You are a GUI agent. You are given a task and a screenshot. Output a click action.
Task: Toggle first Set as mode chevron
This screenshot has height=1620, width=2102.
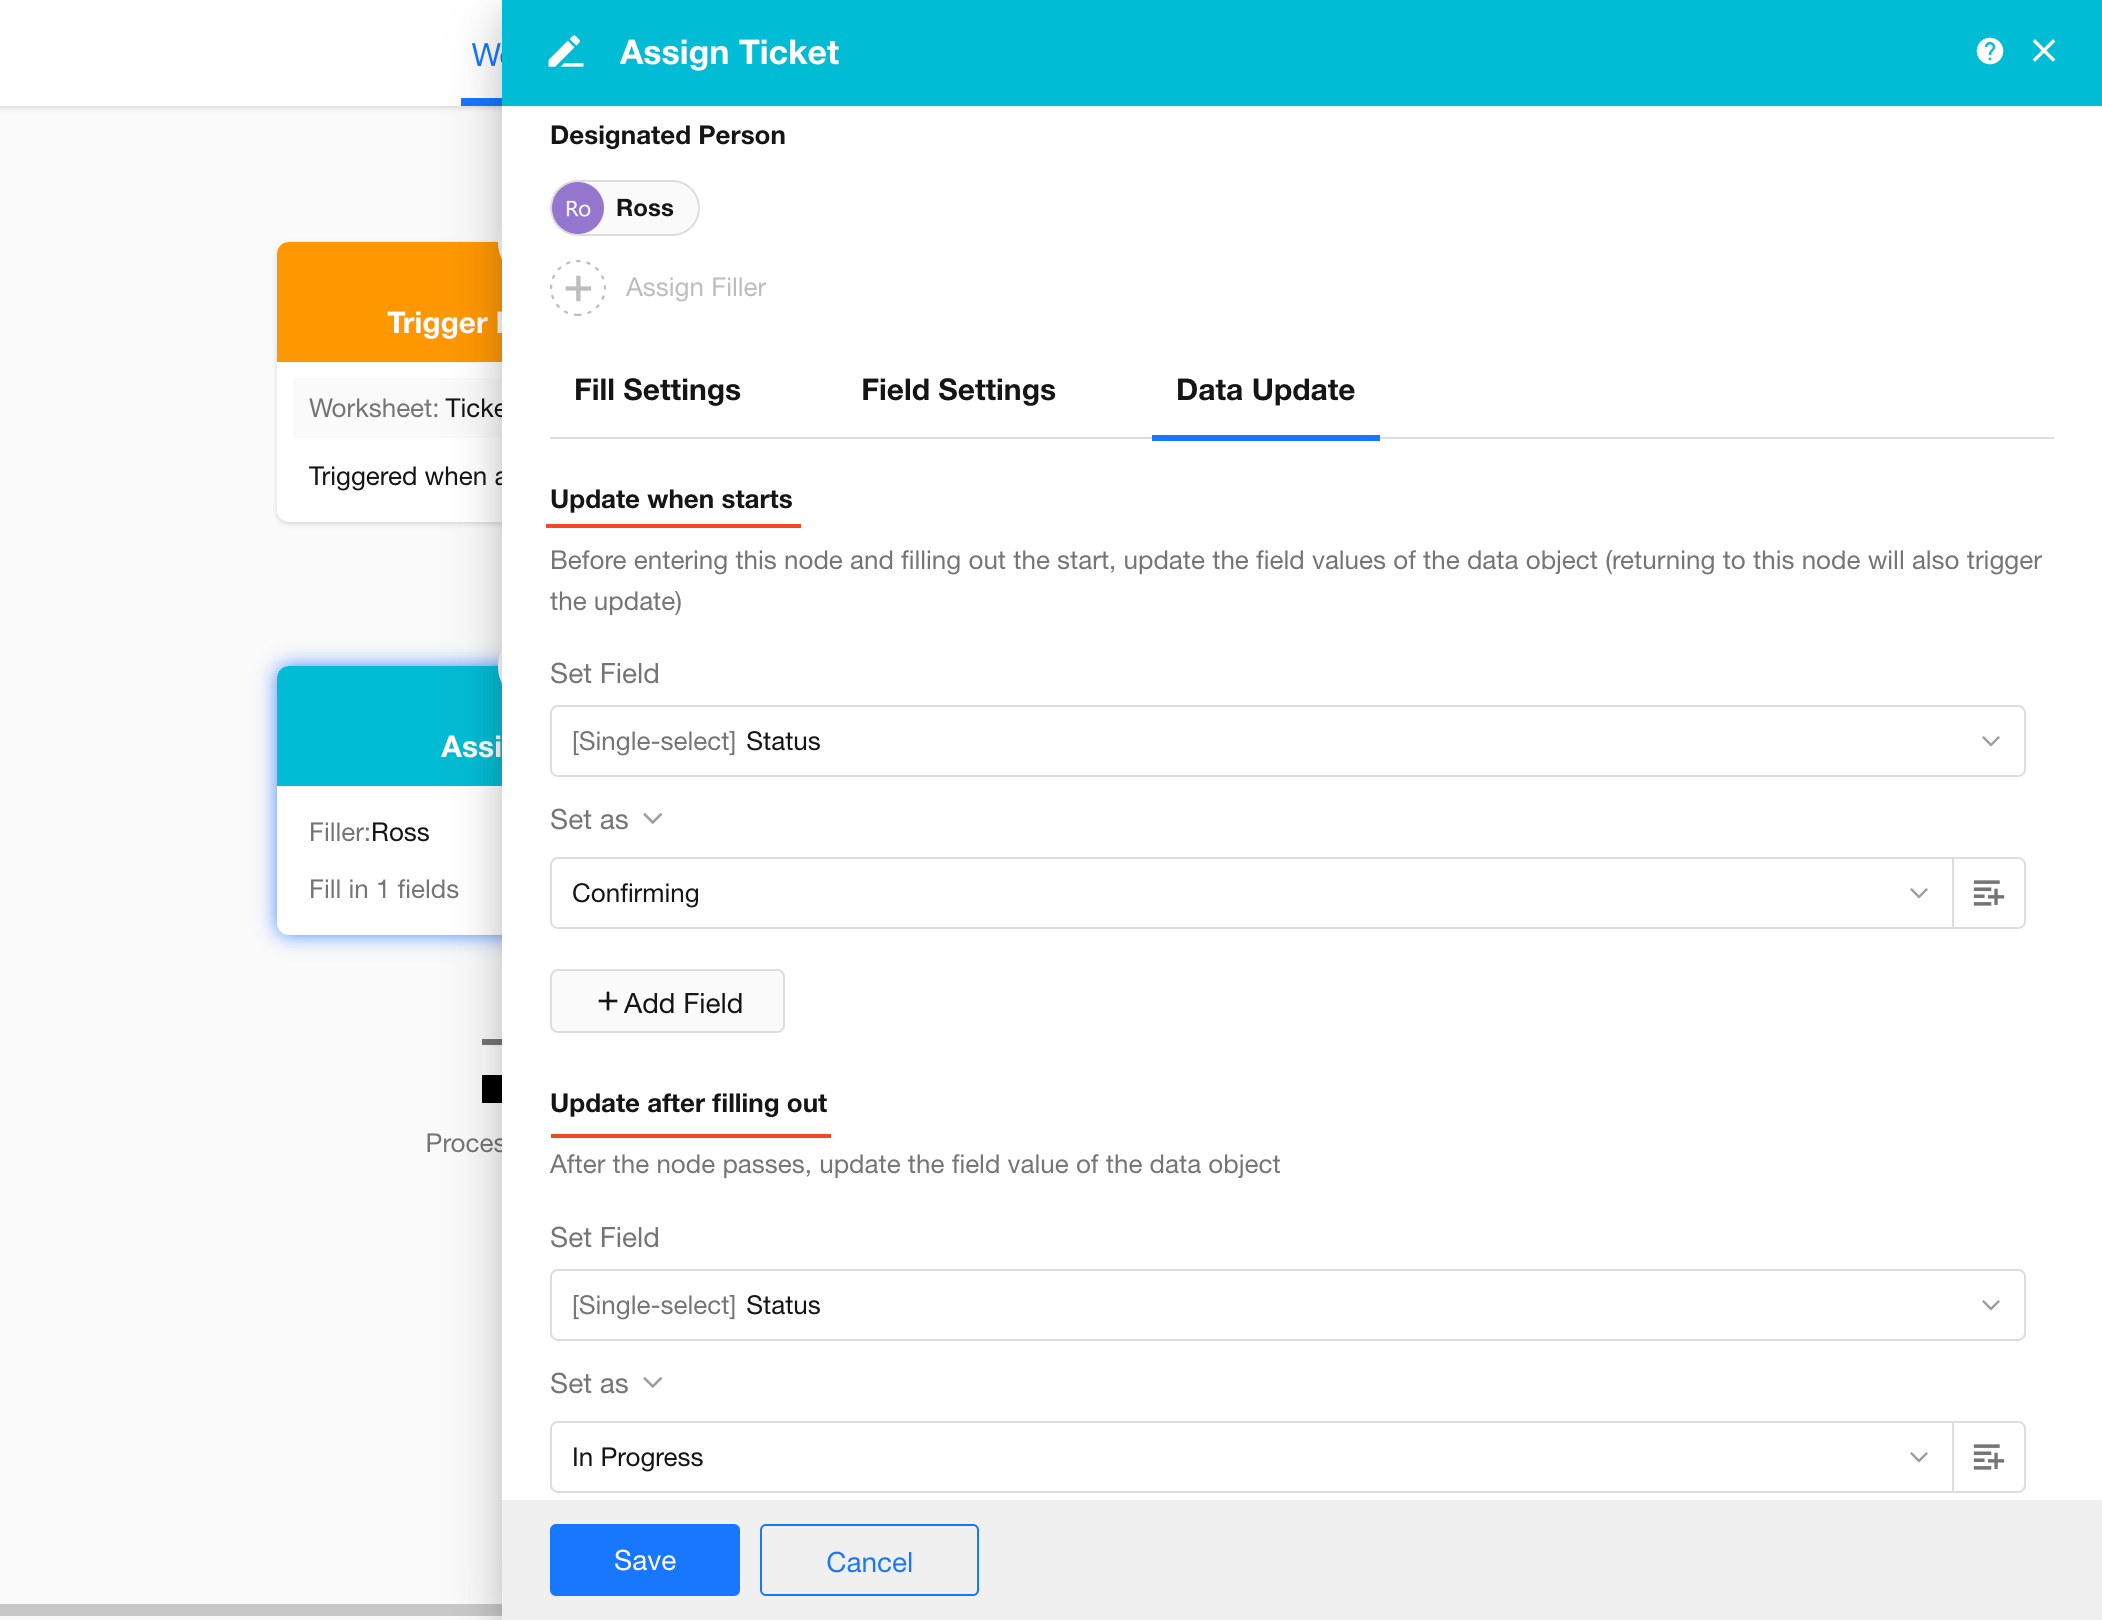[x=653, y=819]
